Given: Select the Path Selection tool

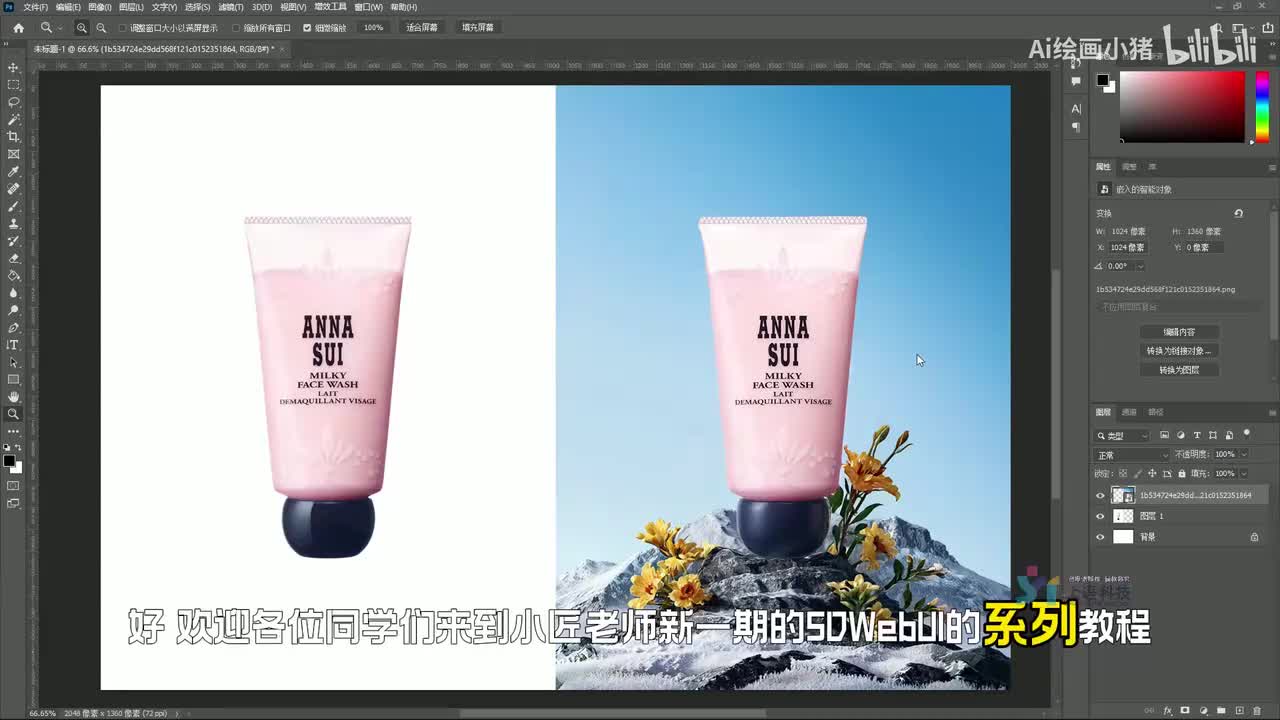Looking at the screenshot, I should tap(13, 362).
